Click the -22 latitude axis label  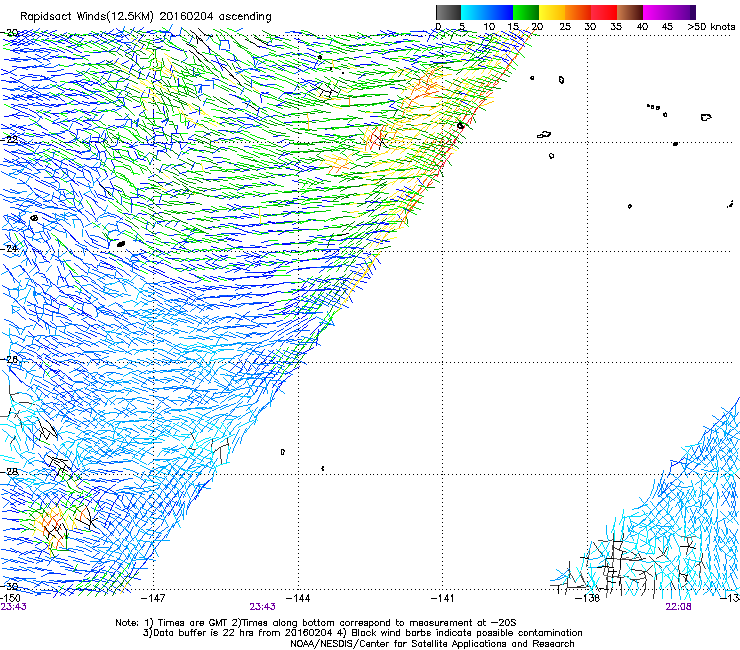(x=9, y=140)
